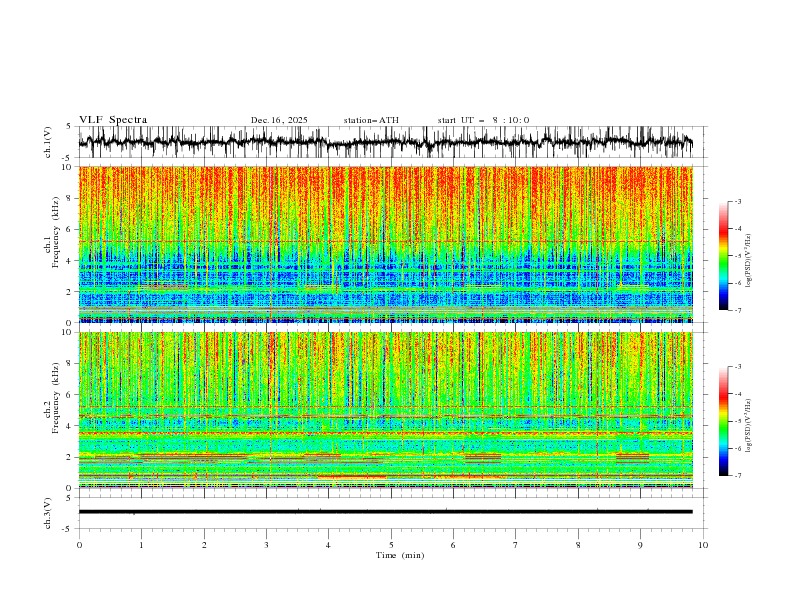Click the "-7" label on ch.2 color bar

click(737, 476)
